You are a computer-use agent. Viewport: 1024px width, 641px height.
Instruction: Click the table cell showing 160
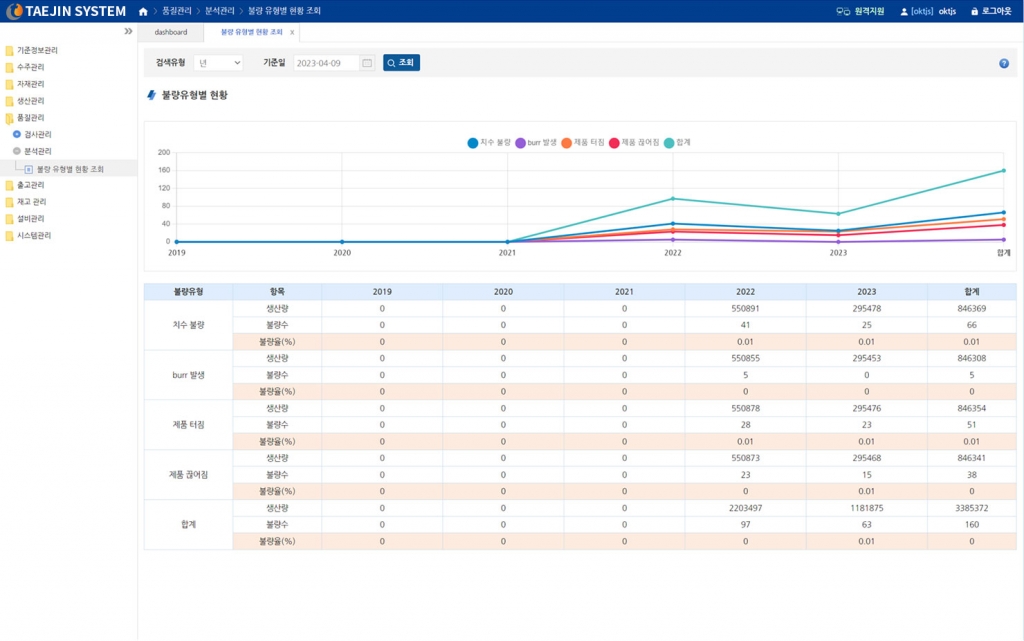(x=972, y=525)
